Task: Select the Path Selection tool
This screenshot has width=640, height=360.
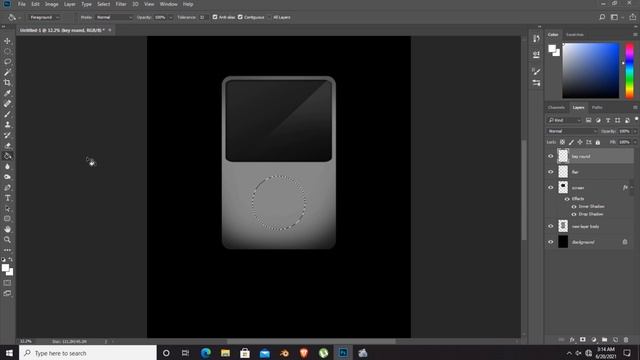Action: (x=7, y=209)
